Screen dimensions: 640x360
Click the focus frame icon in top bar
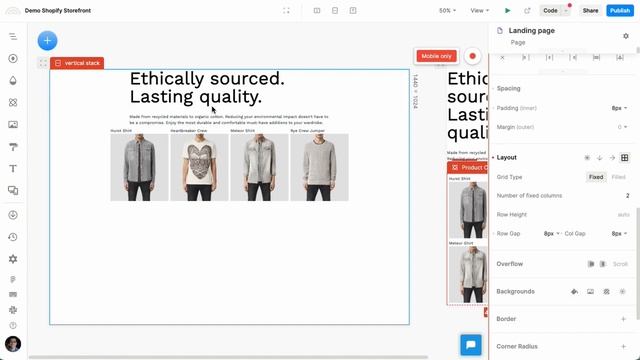(x=286, y=11)
